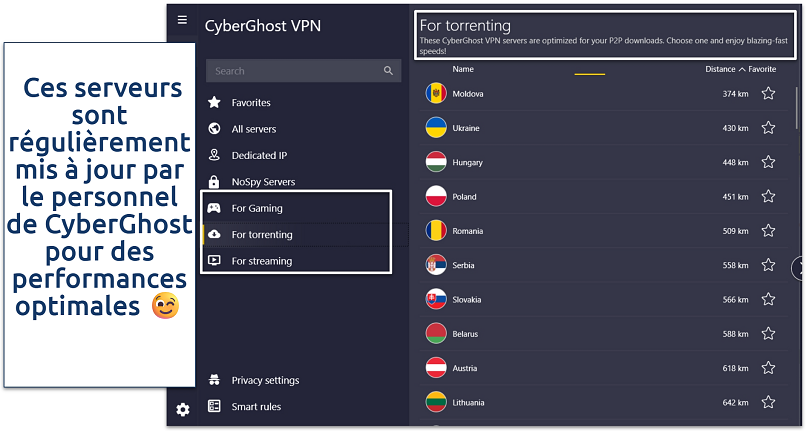Sort list by Name header
The width and height of the screenshot is (806, 431).
(463, 69)
